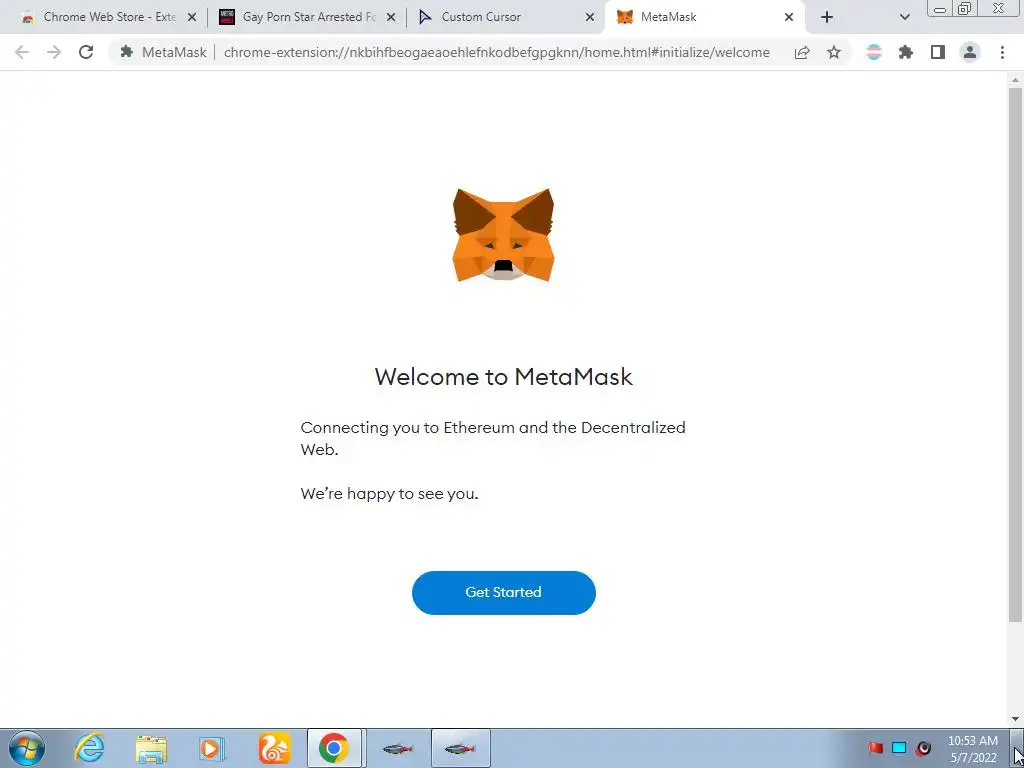Viewport: 1024px width, 768px height.
Task: Open the Chrome profile avatar
Action: tap(970, 52)
